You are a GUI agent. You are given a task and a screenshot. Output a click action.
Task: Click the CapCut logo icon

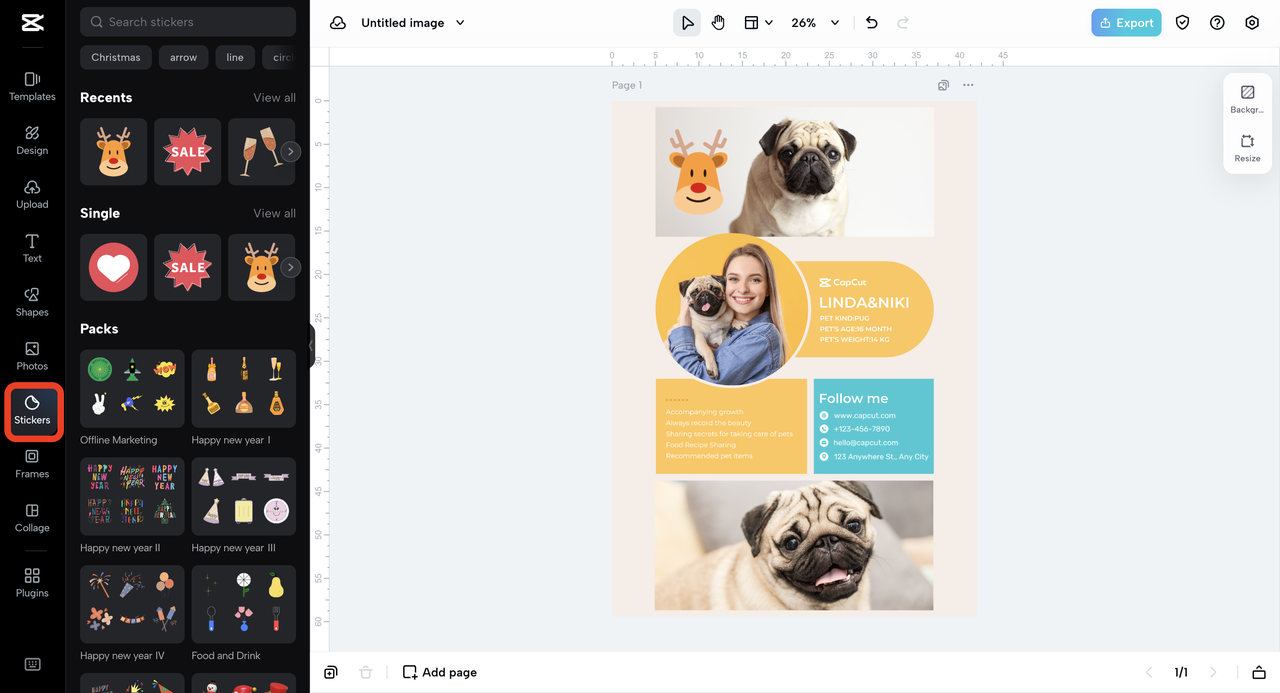click(x=32, y=22)
